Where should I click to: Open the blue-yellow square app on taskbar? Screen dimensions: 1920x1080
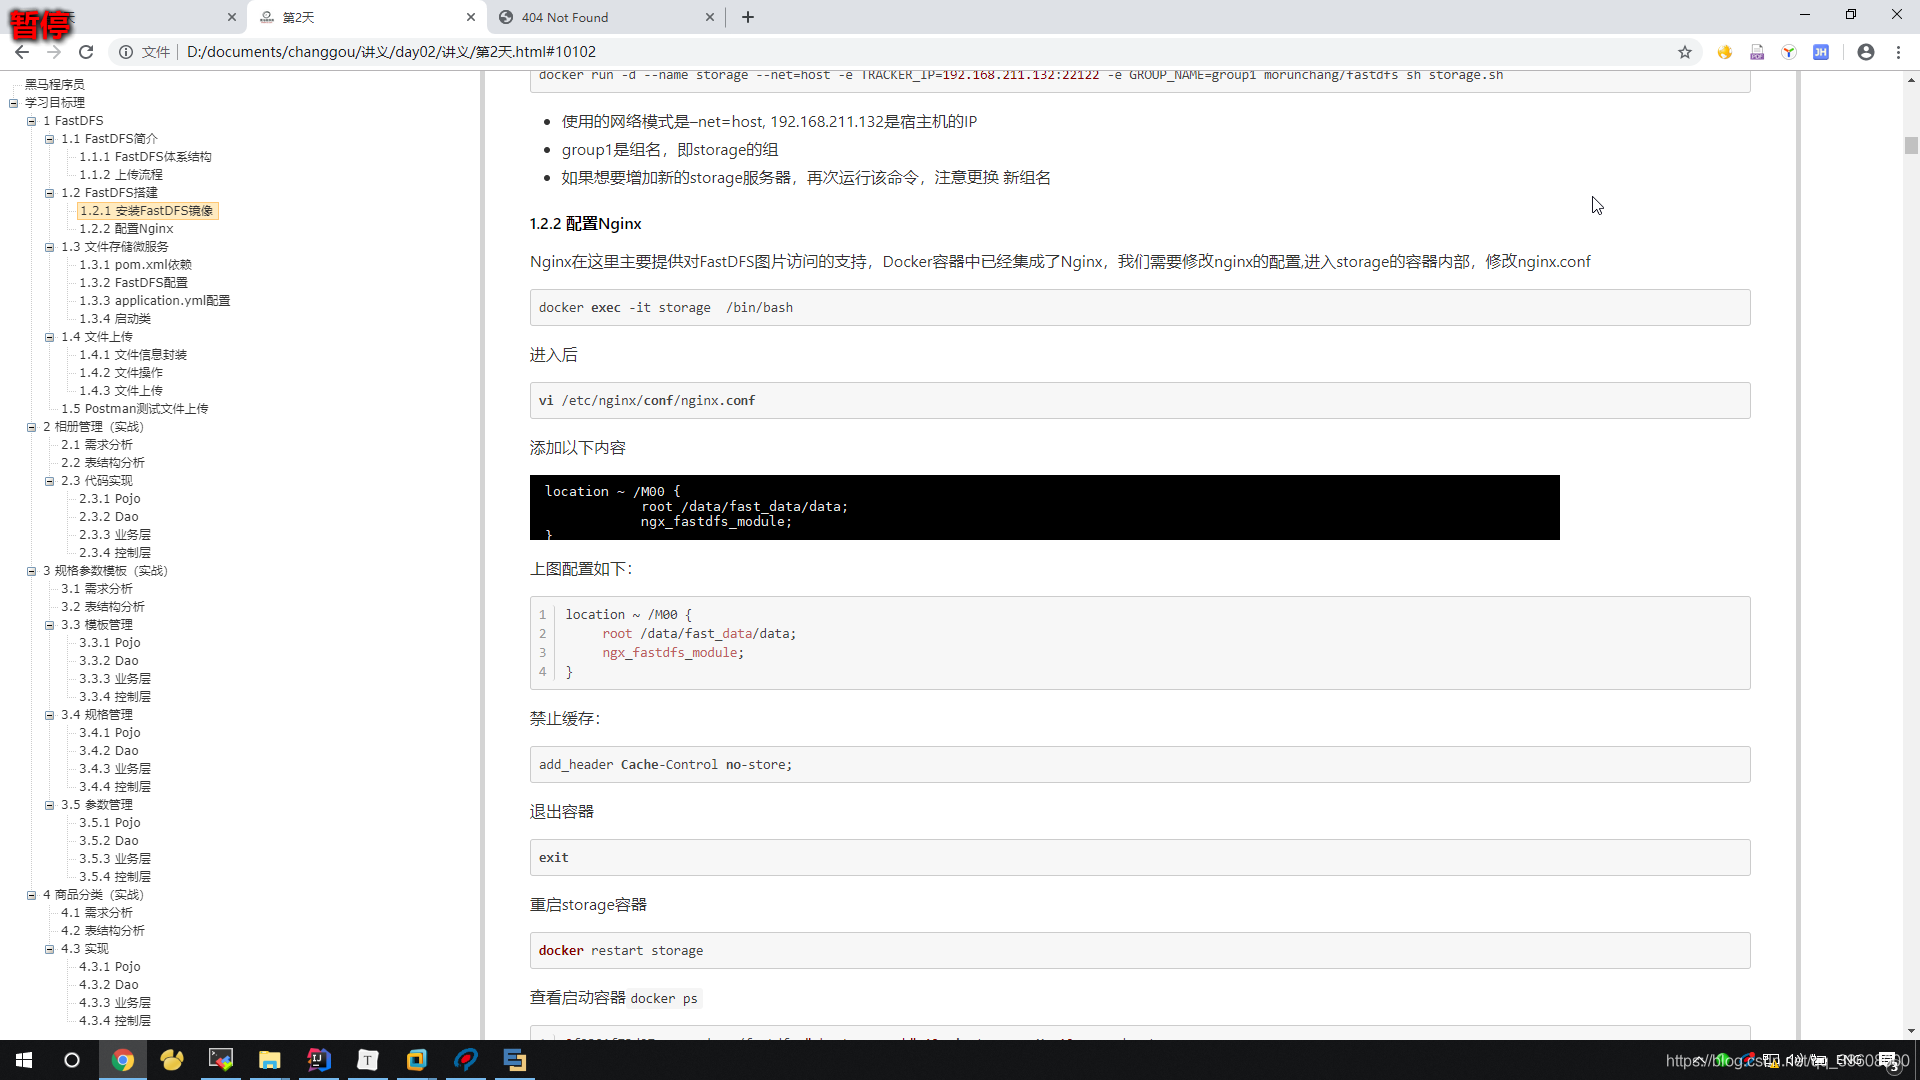pos(417,1060)
